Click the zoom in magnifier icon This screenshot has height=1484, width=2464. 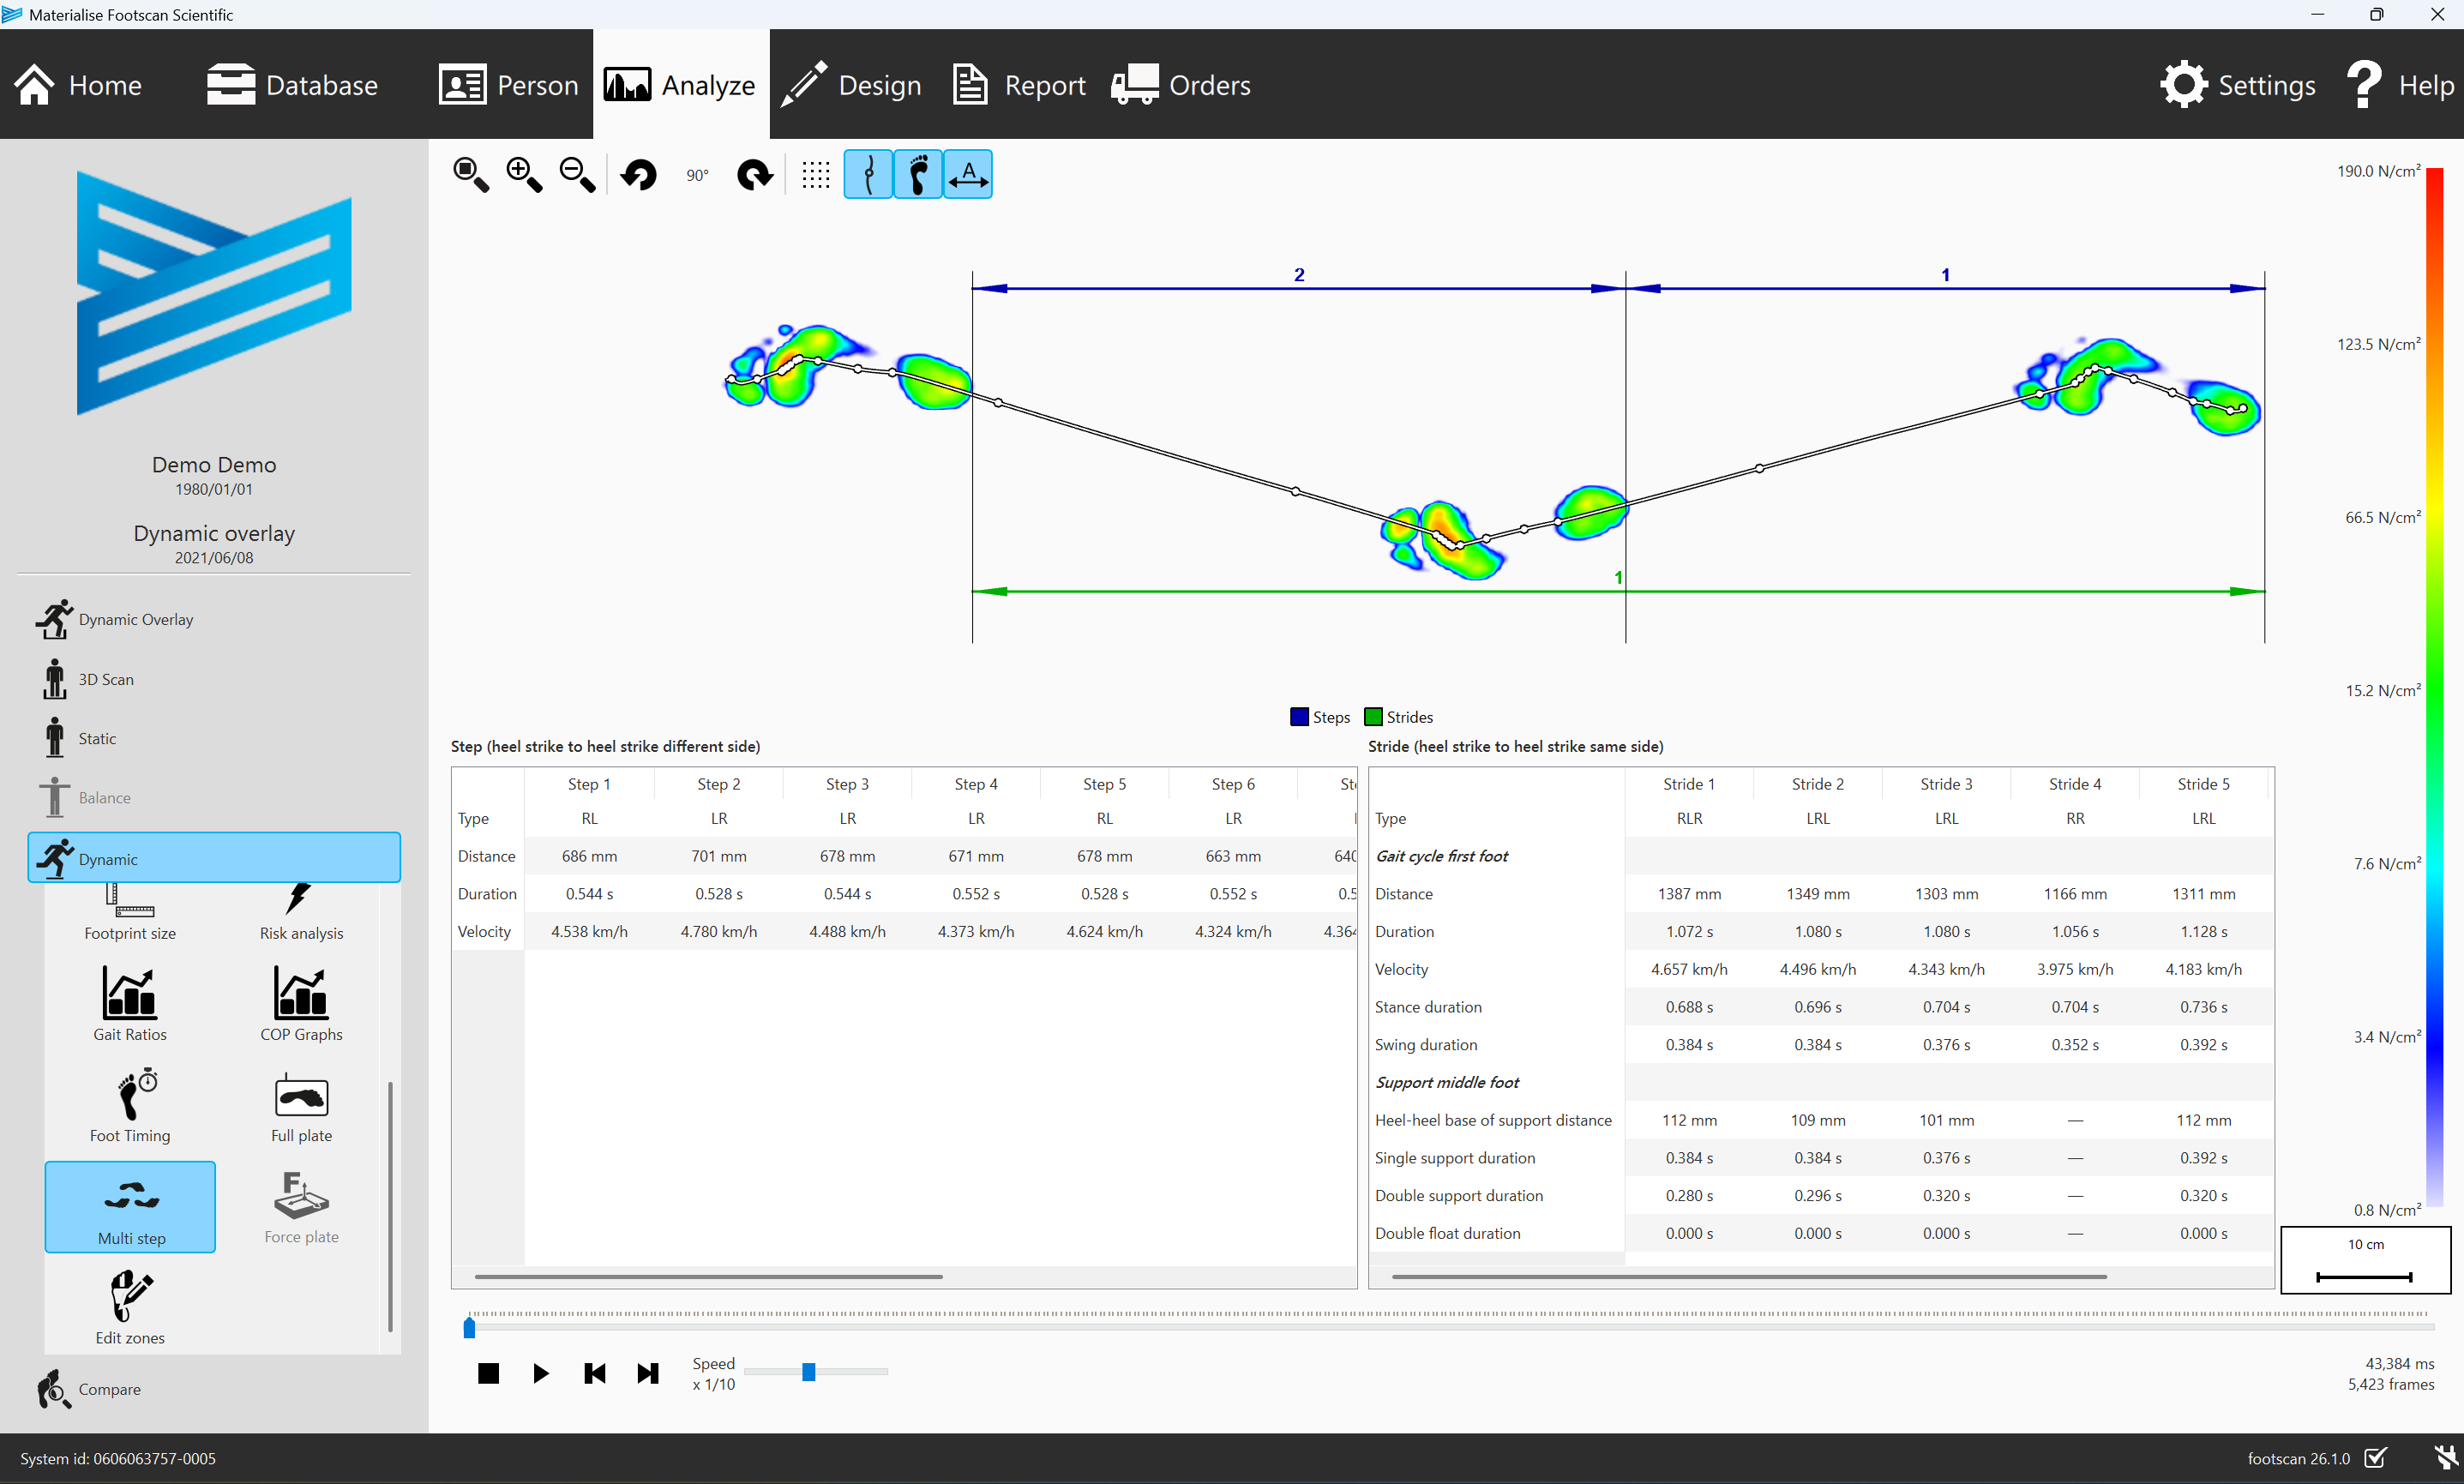(x=524, y=175)
